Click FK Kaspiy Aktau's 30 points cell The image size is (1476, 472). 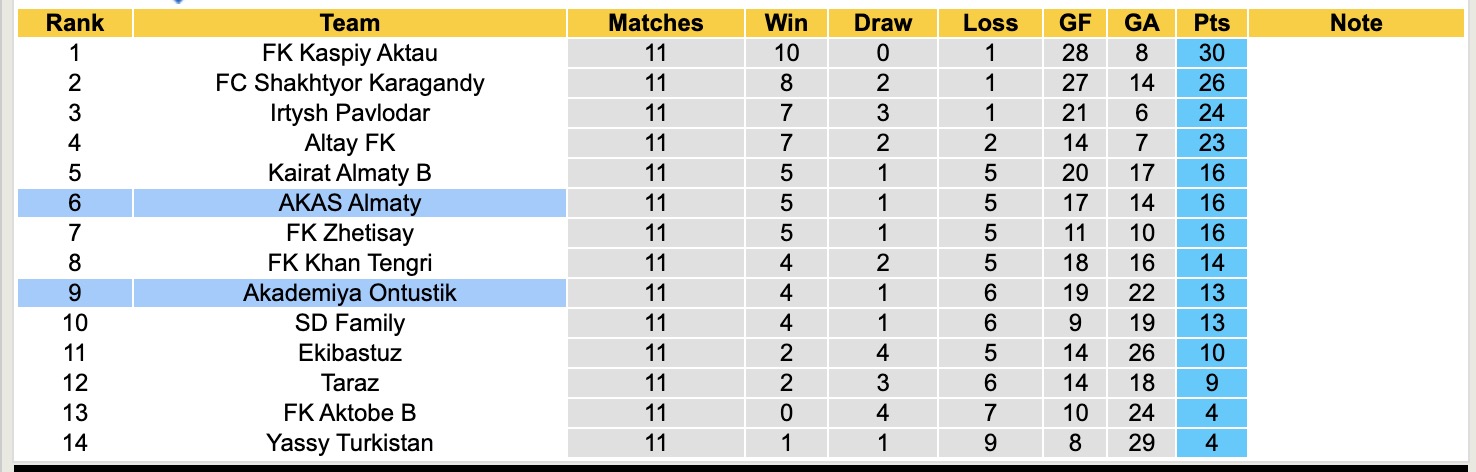point(1212,53)
